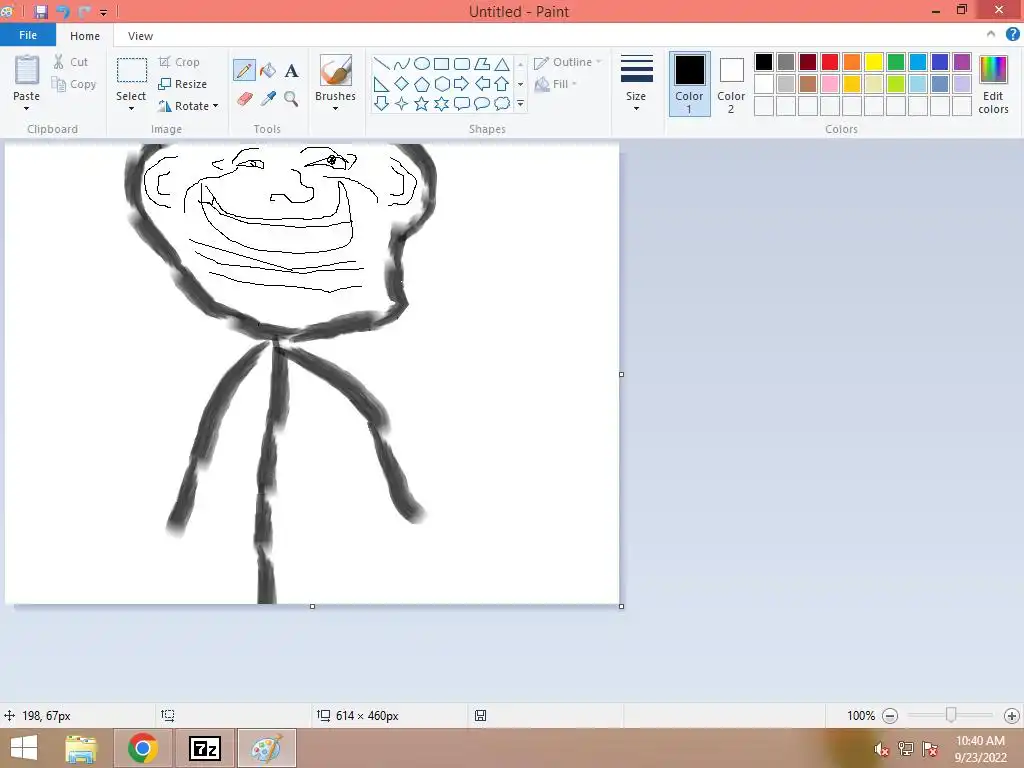
Task: Click the Brushes icon
Action: pos(336,70)
